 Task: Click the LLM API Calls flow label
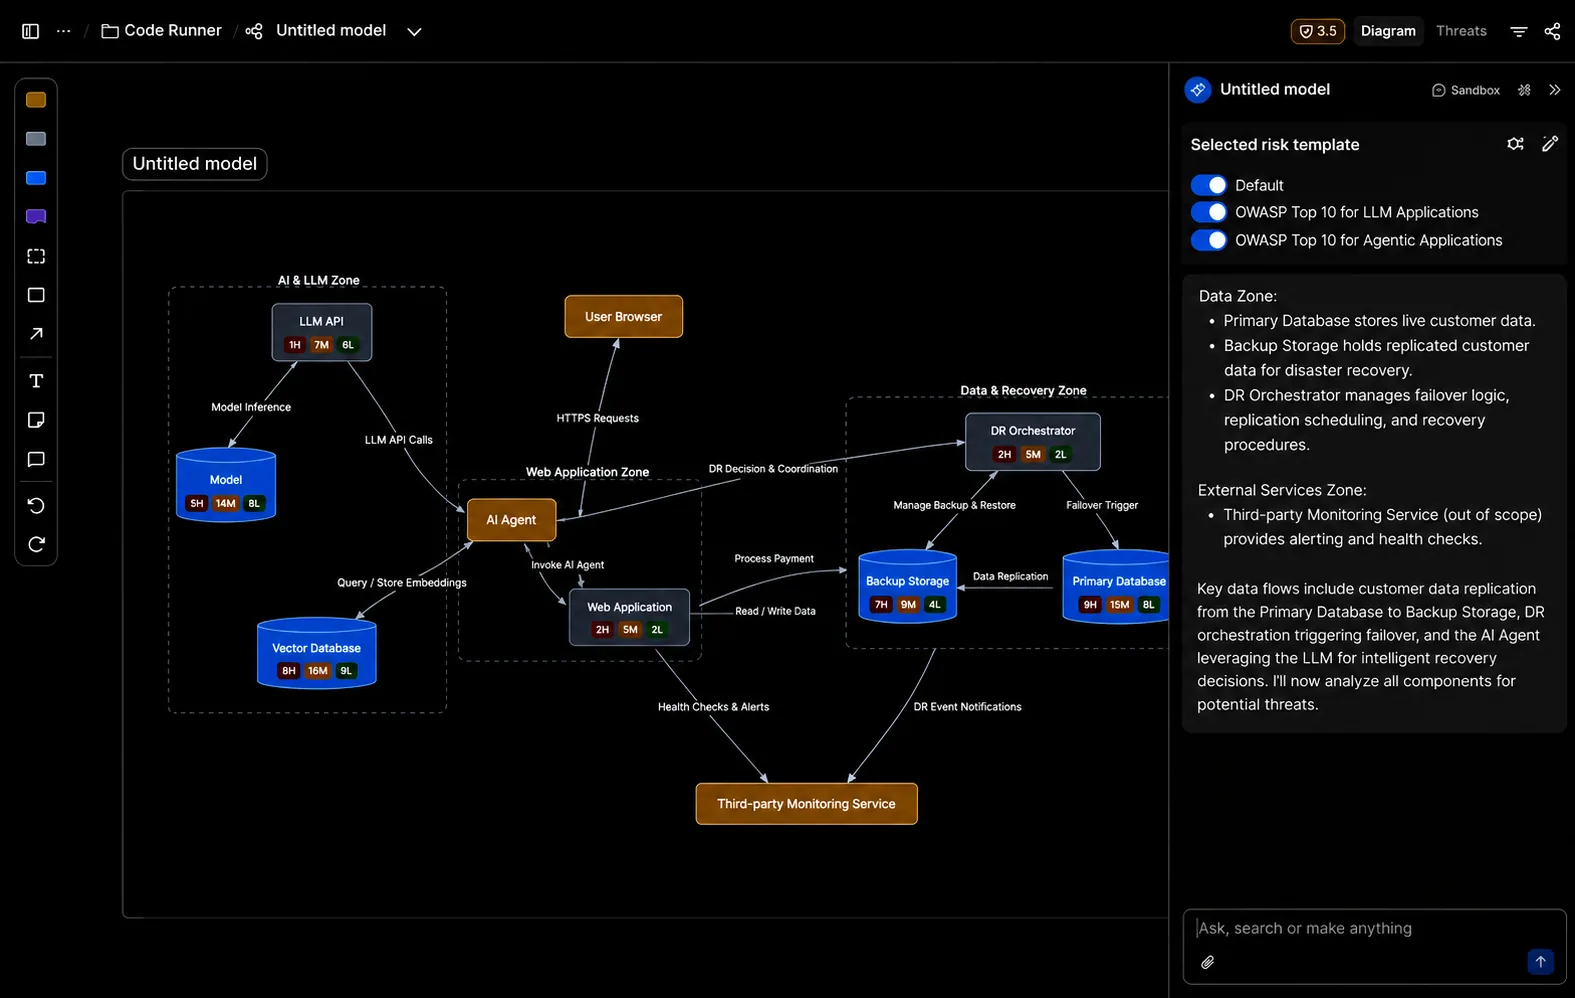click(398, 439)
